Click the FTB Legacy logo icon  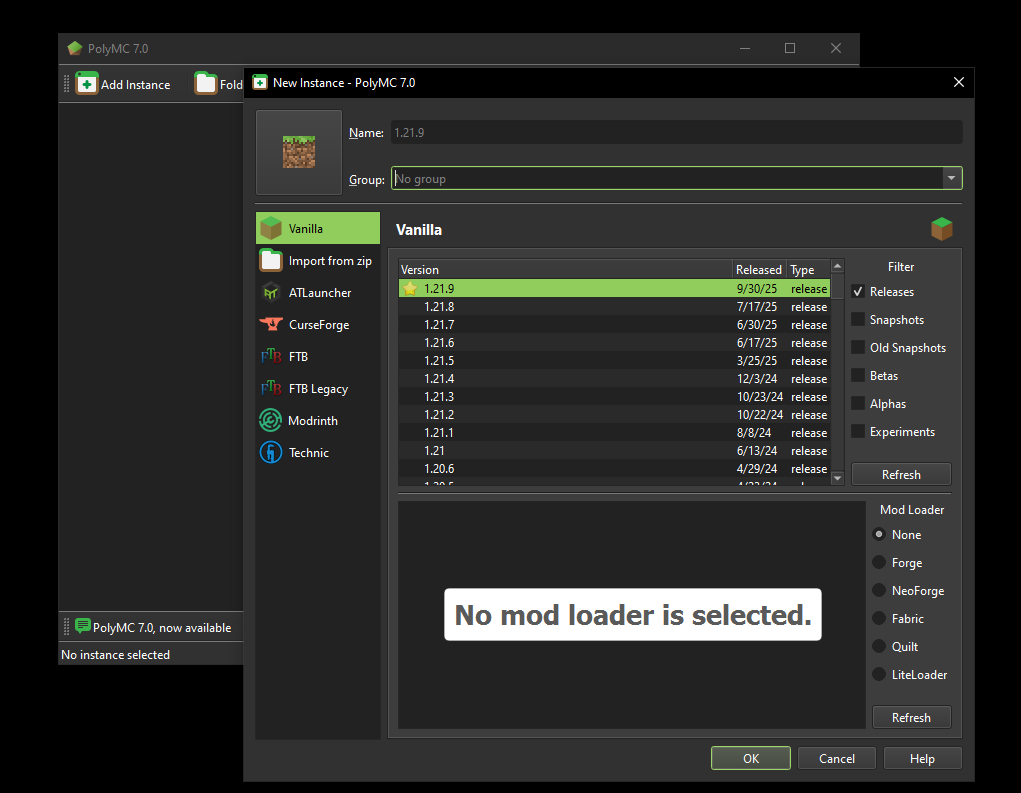point(271,388)
